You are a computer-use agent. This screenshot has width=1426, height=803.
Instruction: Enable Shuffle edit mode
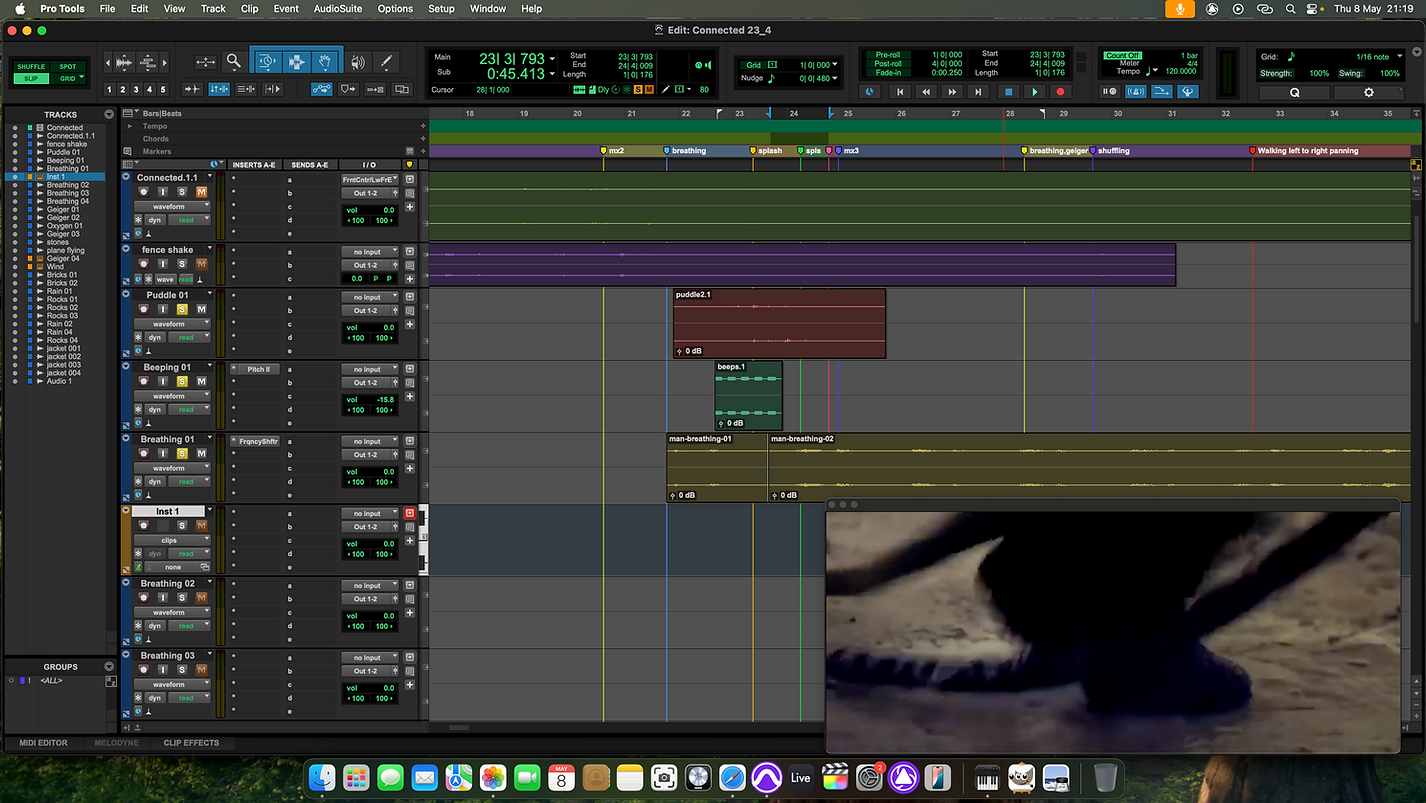point(31,67)
